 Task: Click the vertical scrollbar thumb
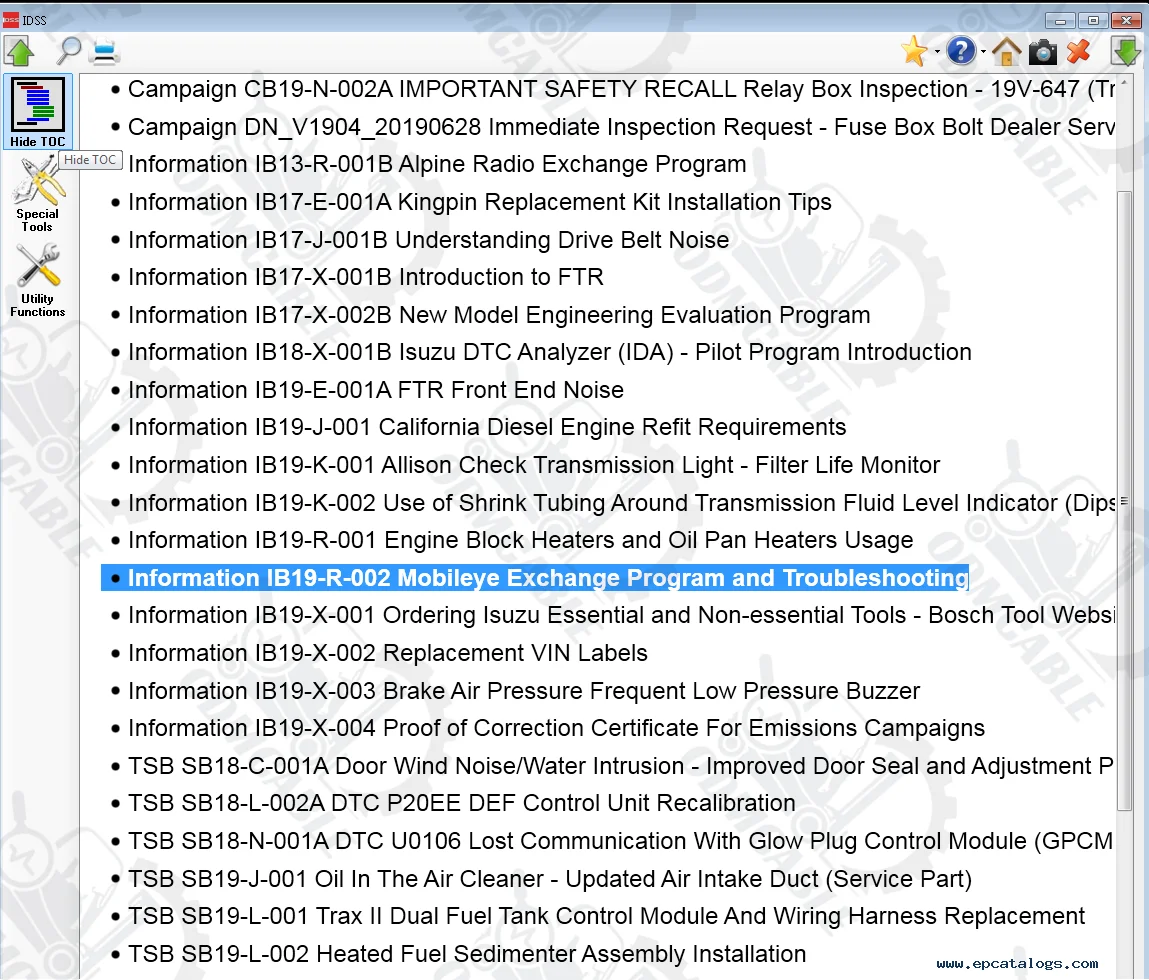pos(1124,500)
